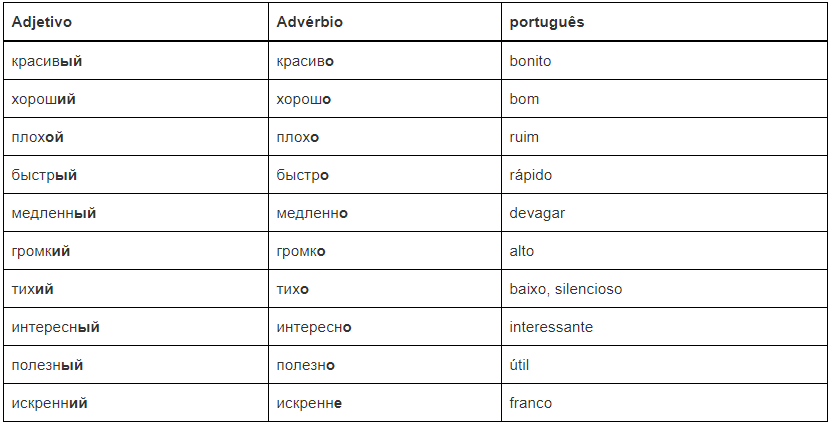The width and height of the screenshot is (830, 425).
Task: Select the translation 'interessante'
Action: pyautogui.click(x=551, y=327)
